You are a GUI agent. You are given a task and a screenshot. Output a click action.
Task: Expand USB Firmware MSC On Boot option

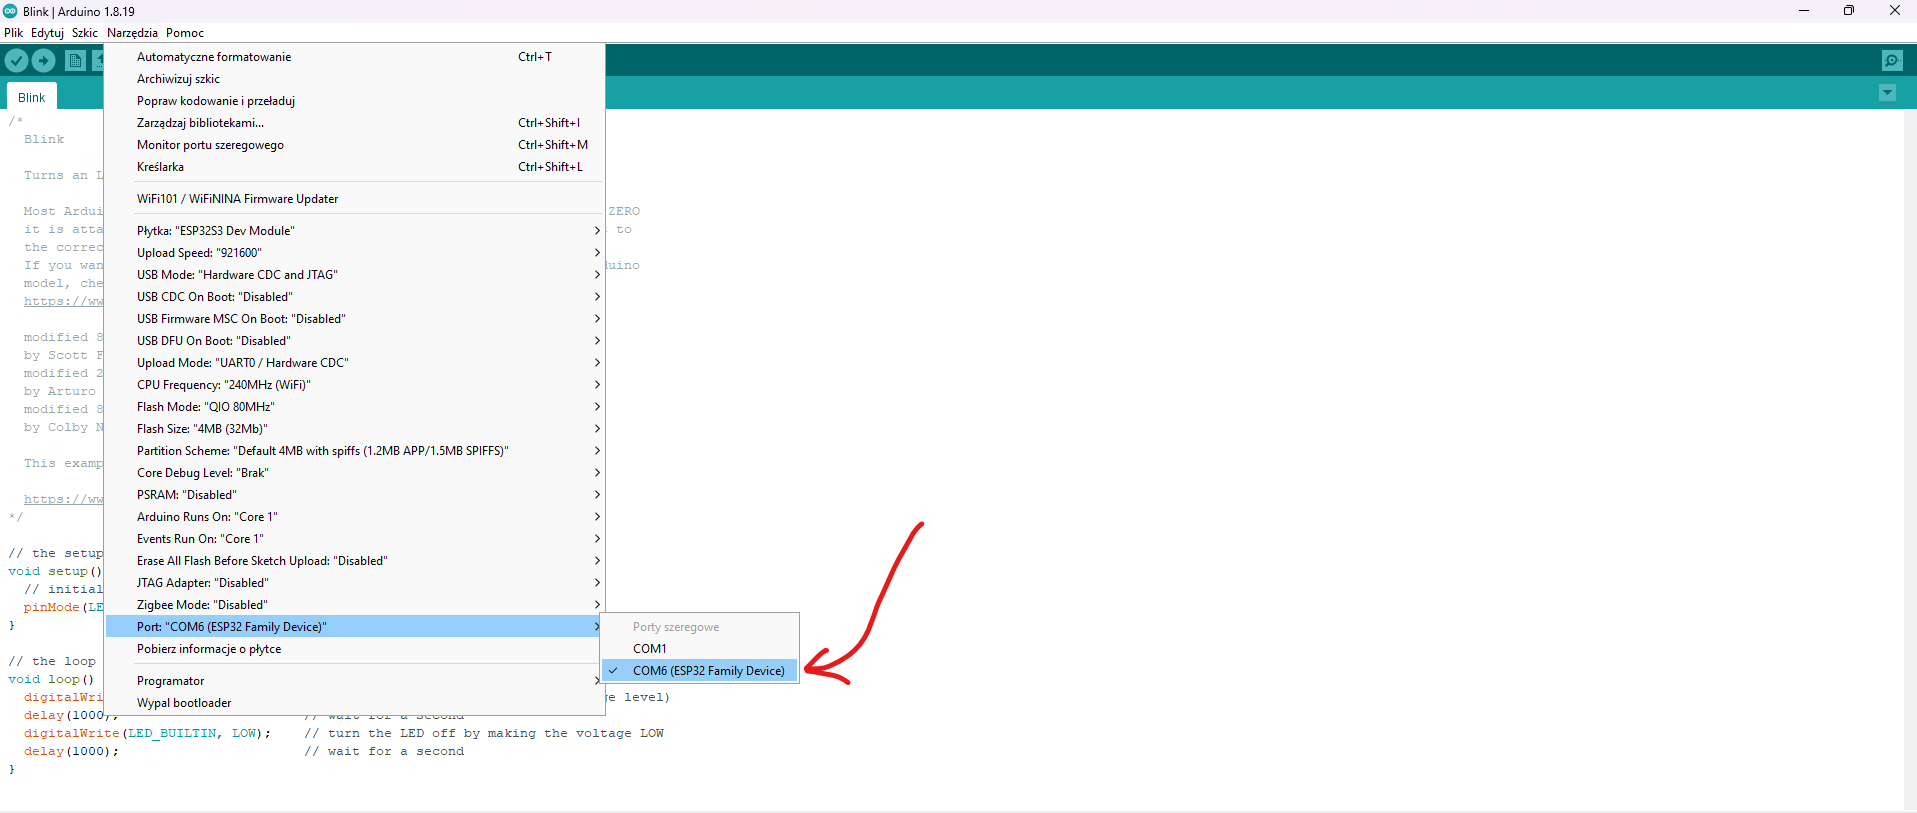coord(355,319)
